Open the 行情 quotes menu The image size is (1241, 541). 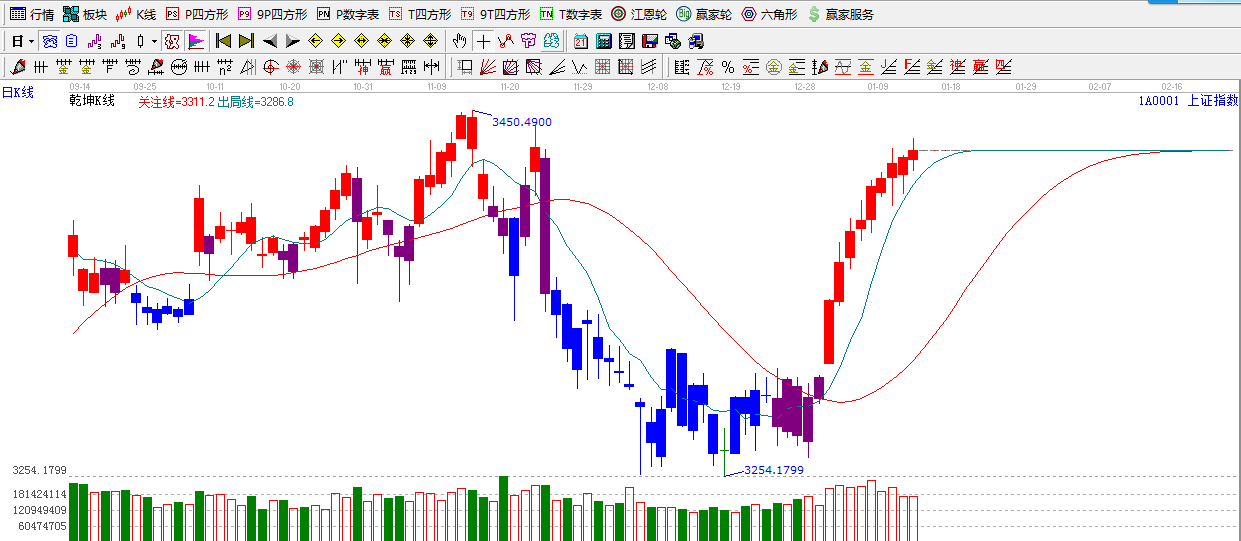click(x=31, y=14)
